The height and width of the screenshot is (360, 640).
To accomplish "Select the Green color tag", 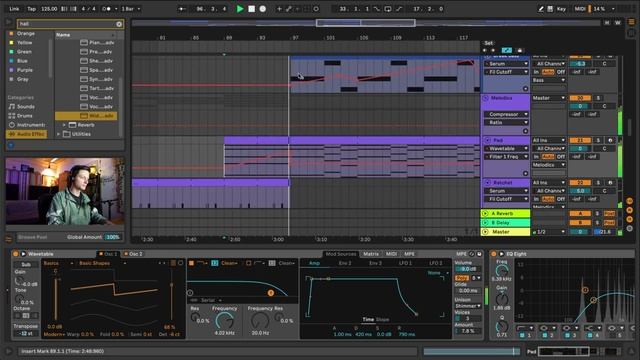I will point(24,52).
